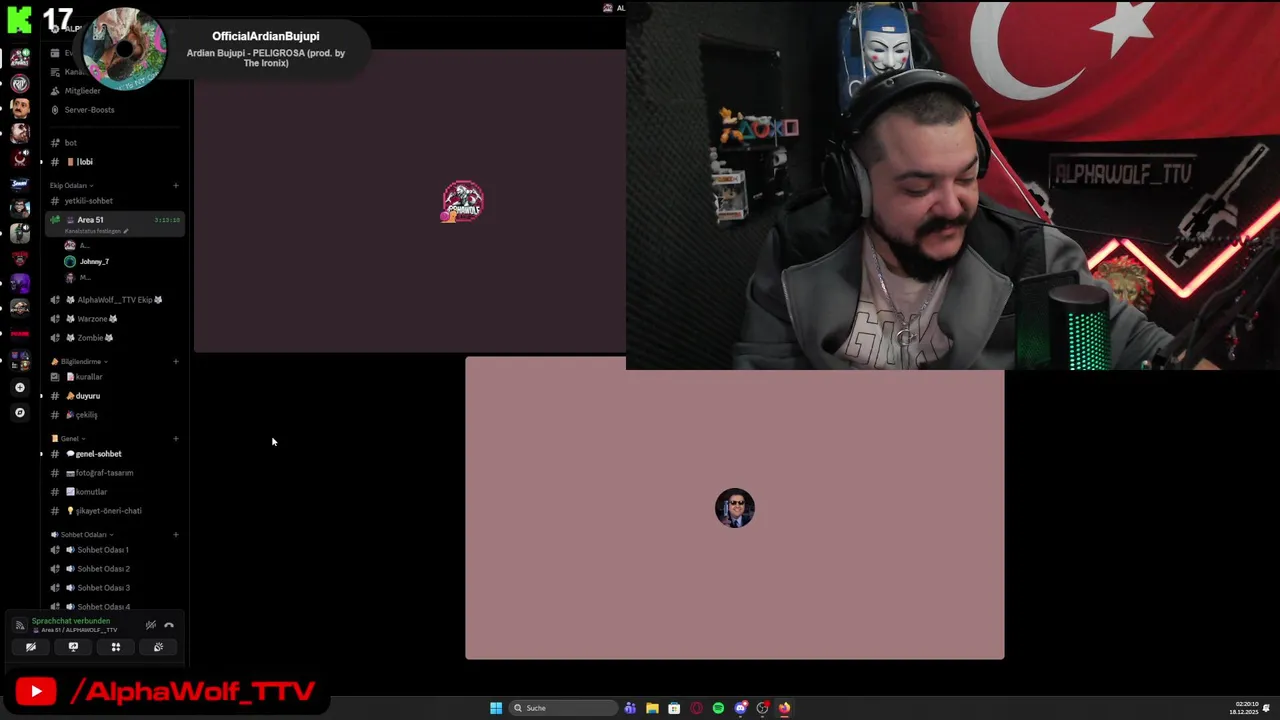Open the Server-Boosts entry
This screenshot has width=1280, height=720.
coord(89,110)
